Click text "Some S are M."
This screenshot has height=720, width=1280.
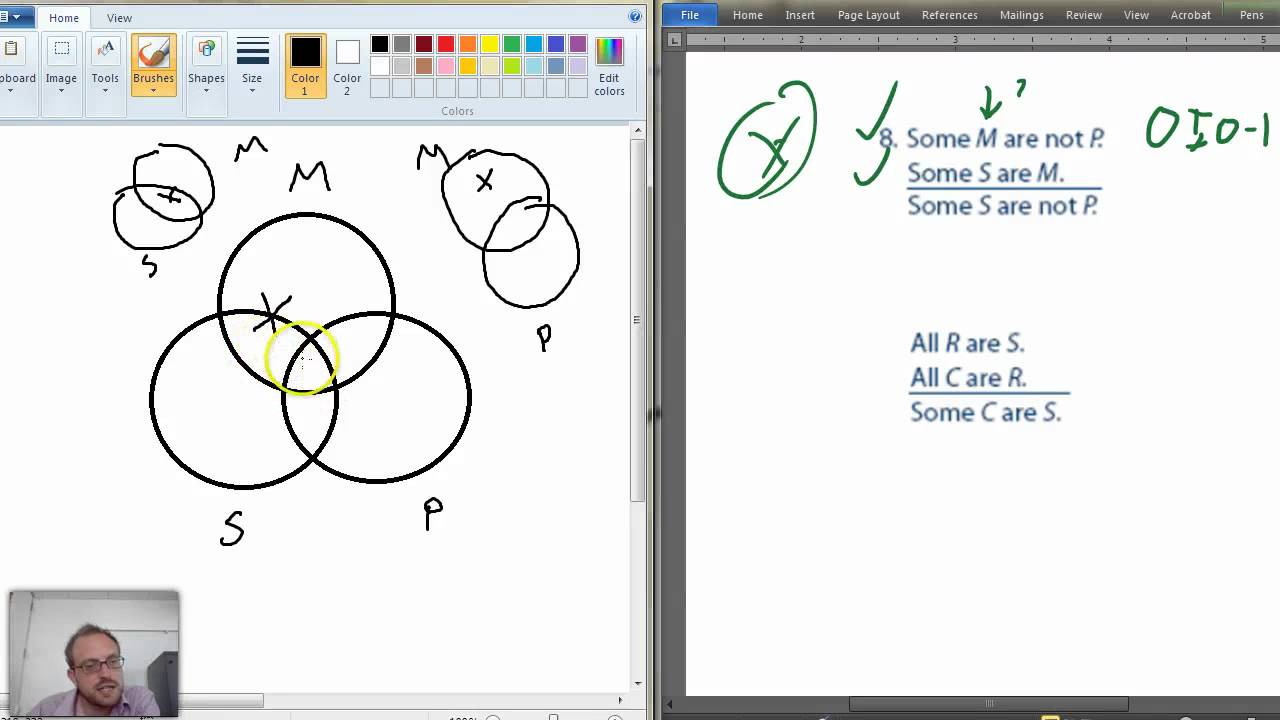pyautogui.click(x=985, y=173)
